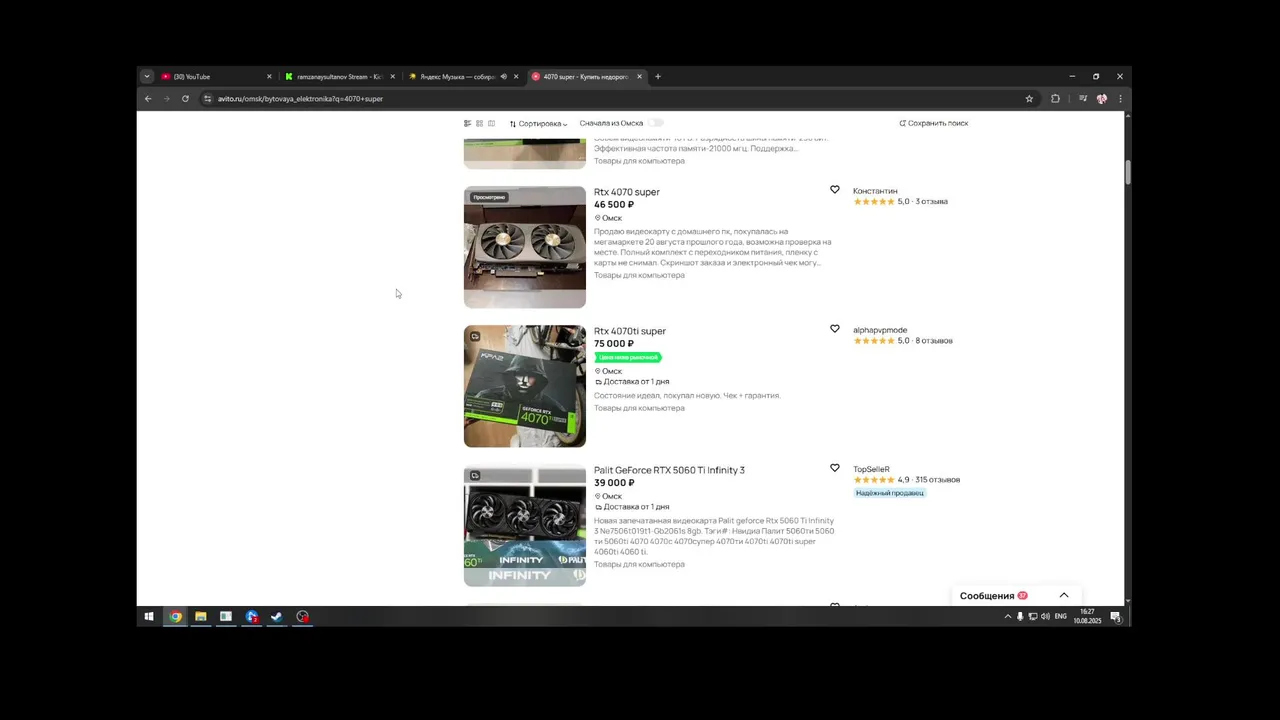Switch to list view layout icon
Viewport: 1280px width, 720px height.
pos(467,124)
